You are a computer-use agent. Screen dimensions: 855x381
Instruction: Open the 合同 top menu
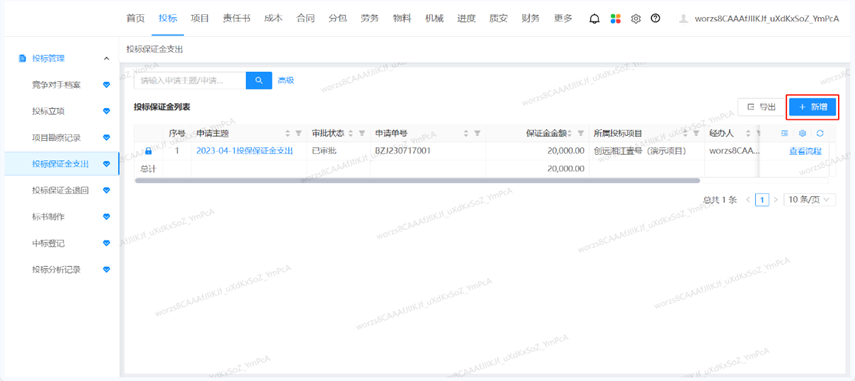(x=305, y=18)
